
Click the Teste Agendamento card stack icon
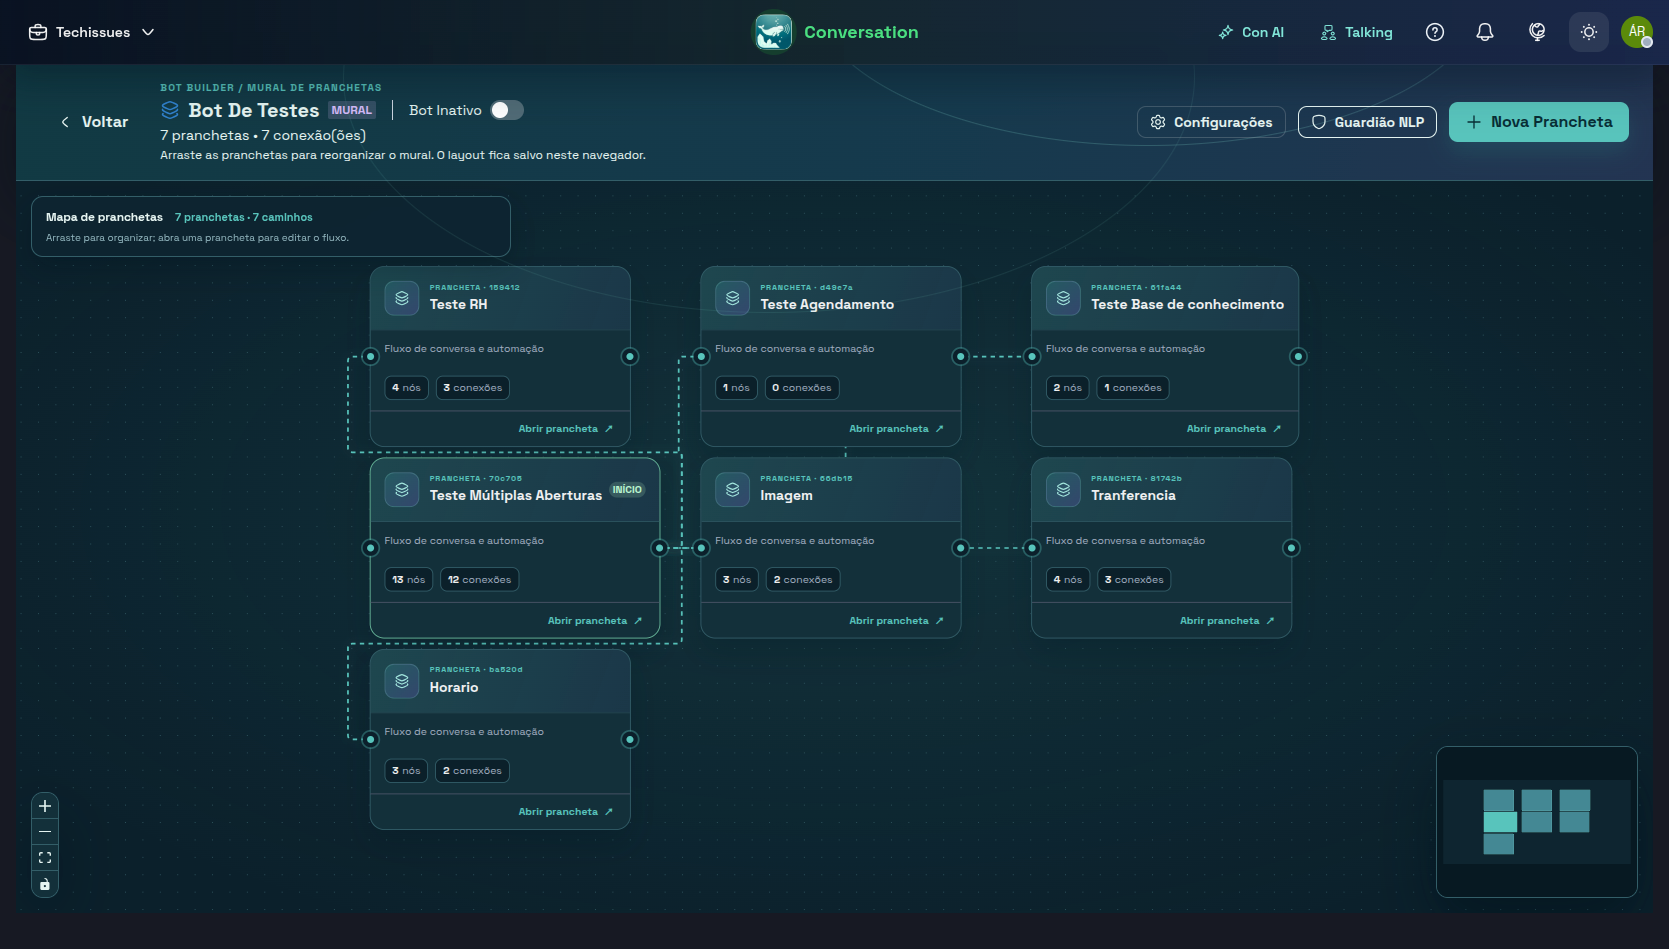(x=733, y=298)
